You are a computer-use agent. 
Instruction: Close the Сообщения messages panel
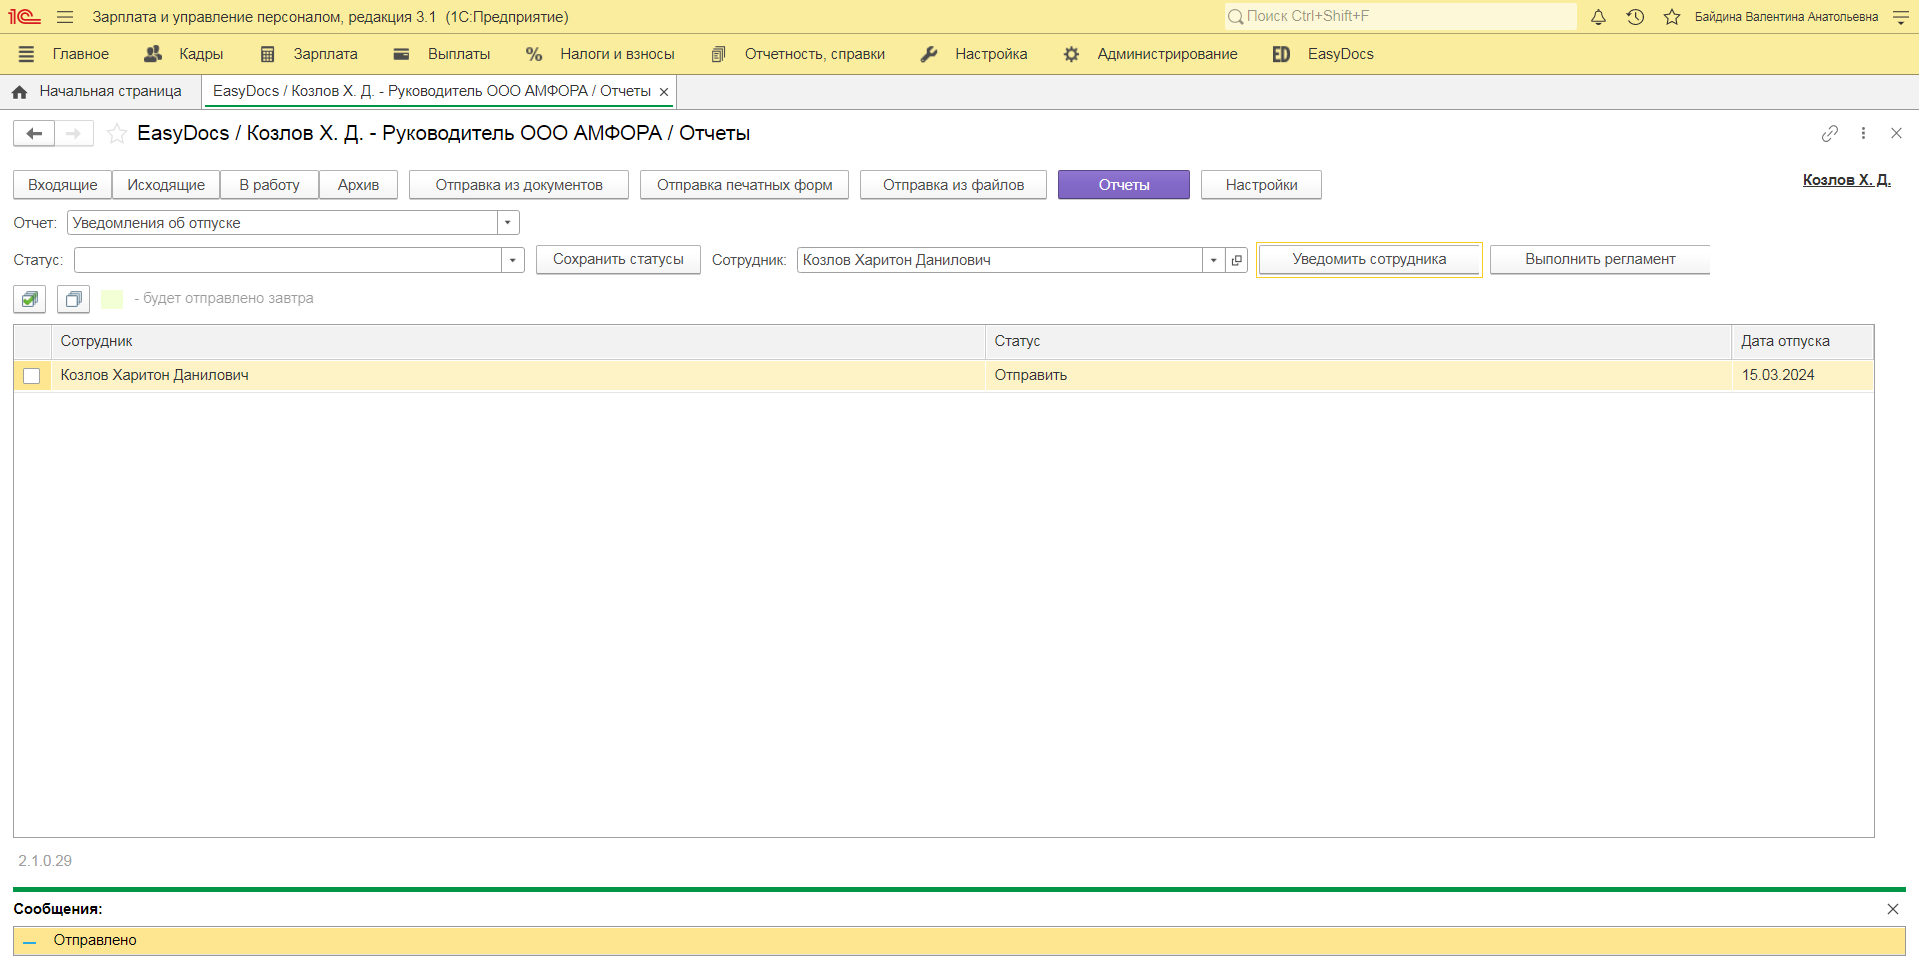click(1892, 909)
